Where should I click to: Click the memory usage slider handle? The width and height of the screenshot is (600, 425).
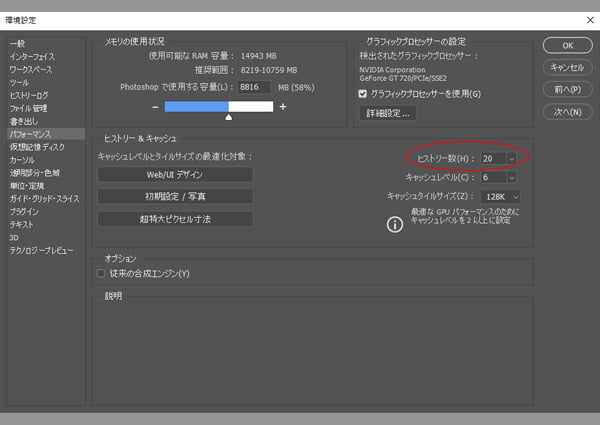[x=228, y=118]
